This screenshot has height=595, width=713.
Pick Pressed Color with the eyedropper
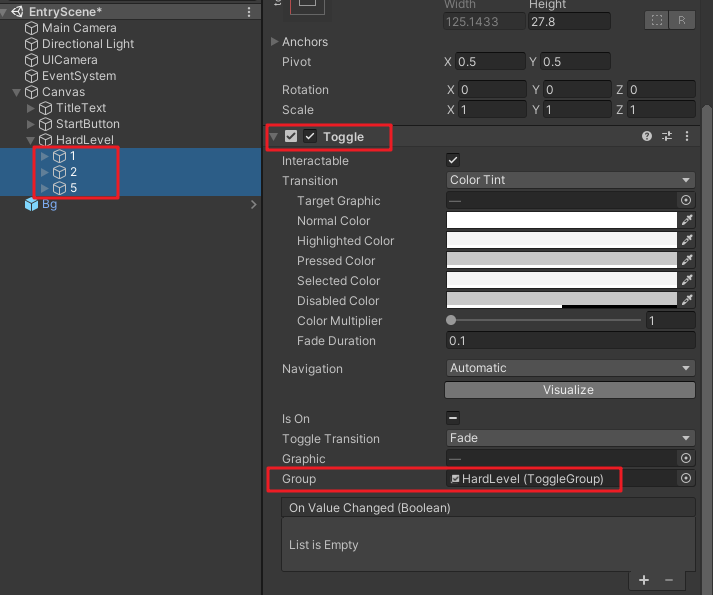pyautogui.click(x=687, y=260)
